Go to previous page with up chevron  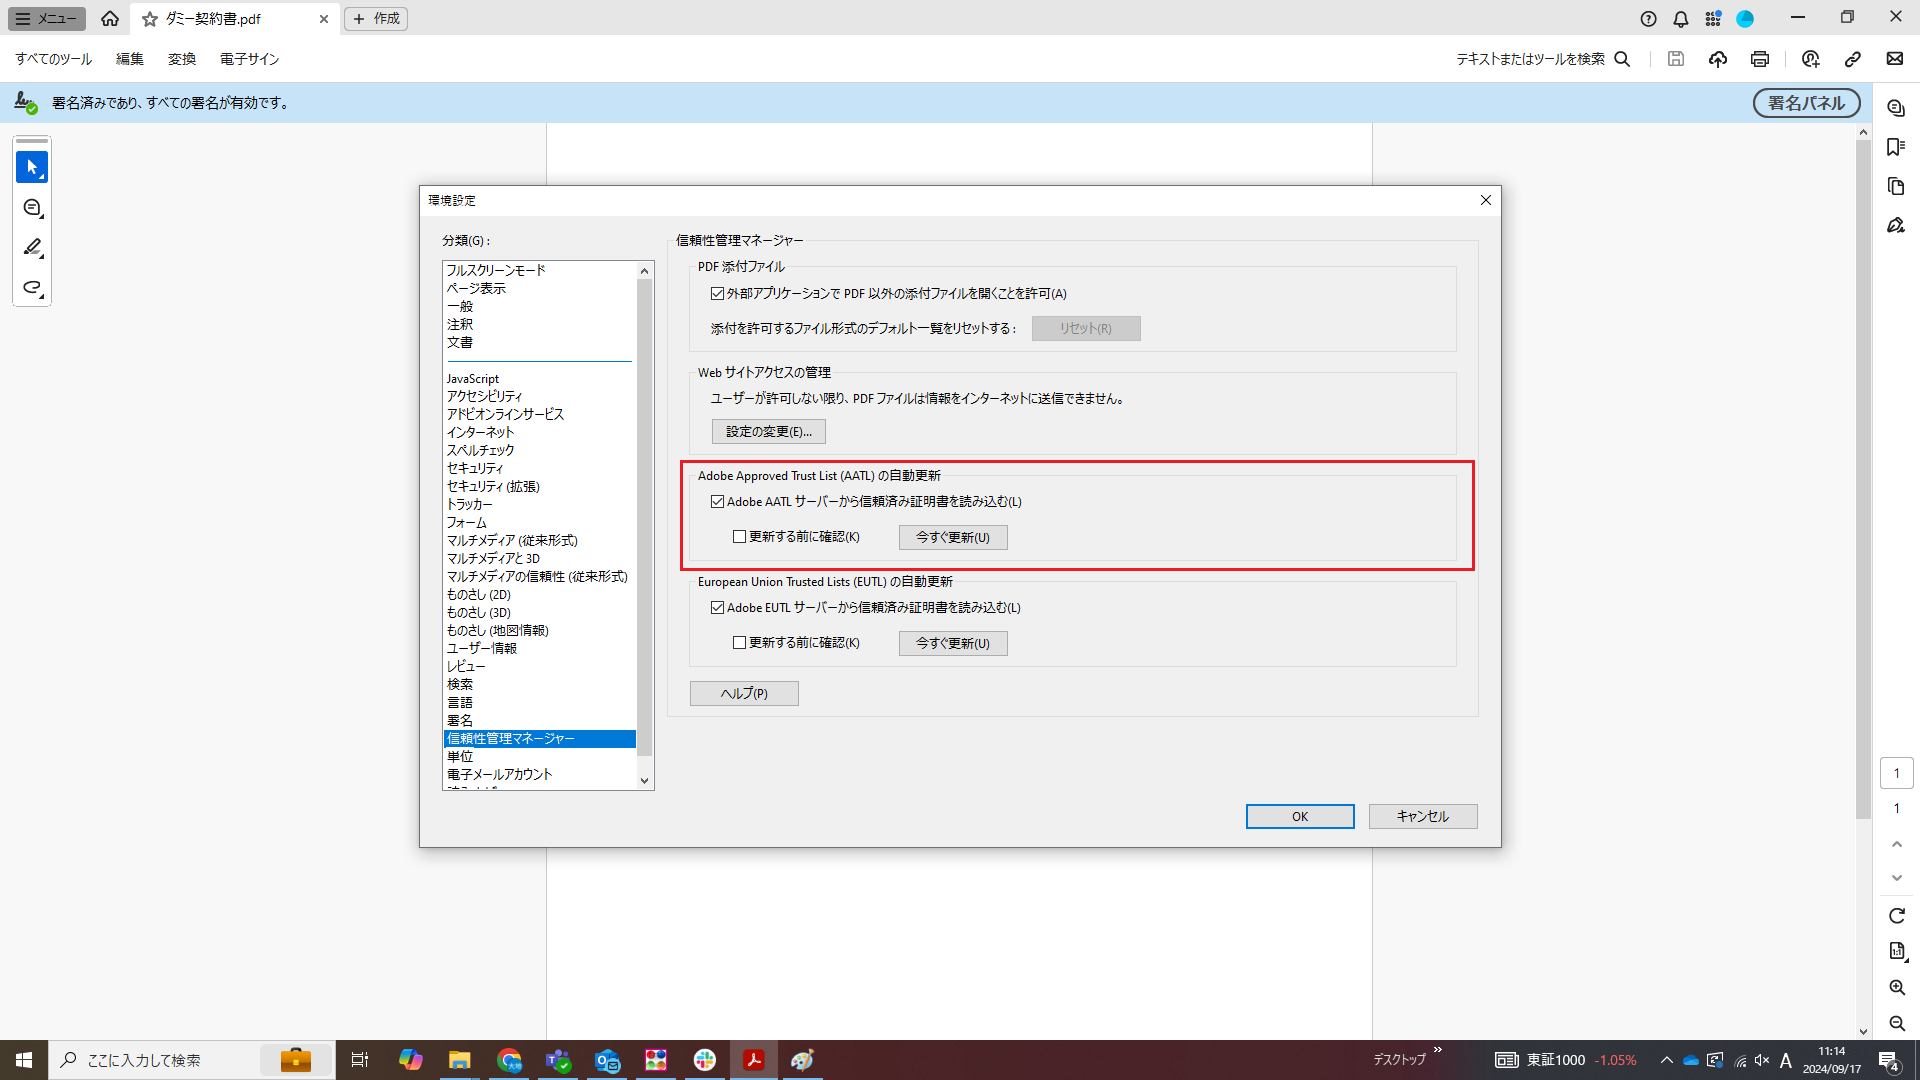[x=1897, y=845]
